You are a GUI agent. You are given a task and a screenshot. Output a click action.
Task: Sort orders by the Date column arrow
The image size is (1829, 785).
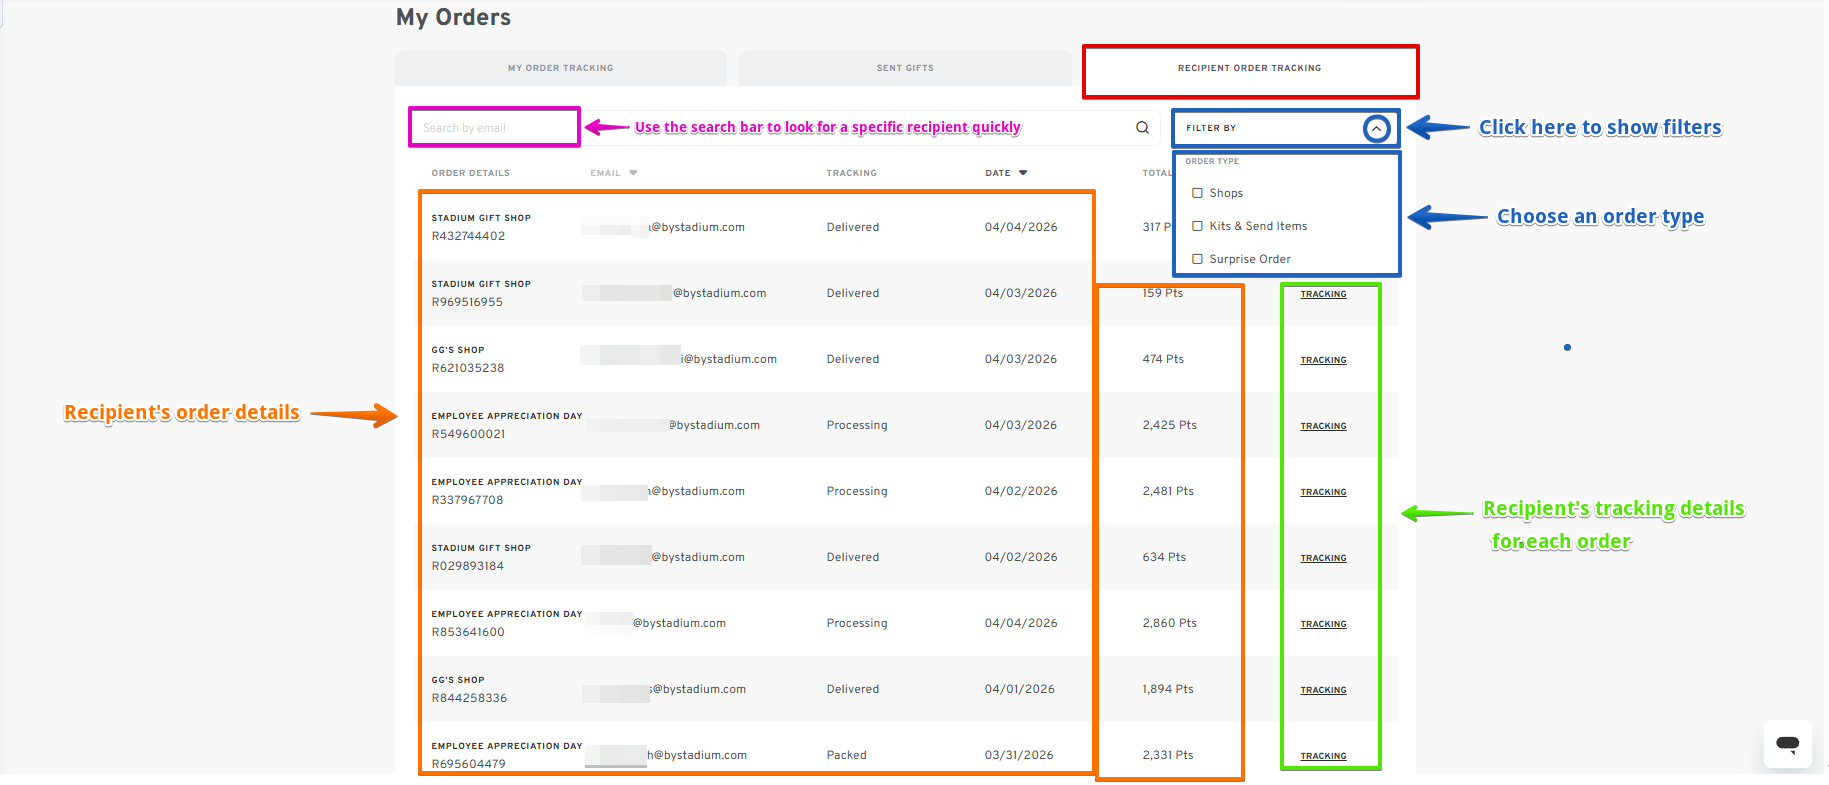(1023, 173)
